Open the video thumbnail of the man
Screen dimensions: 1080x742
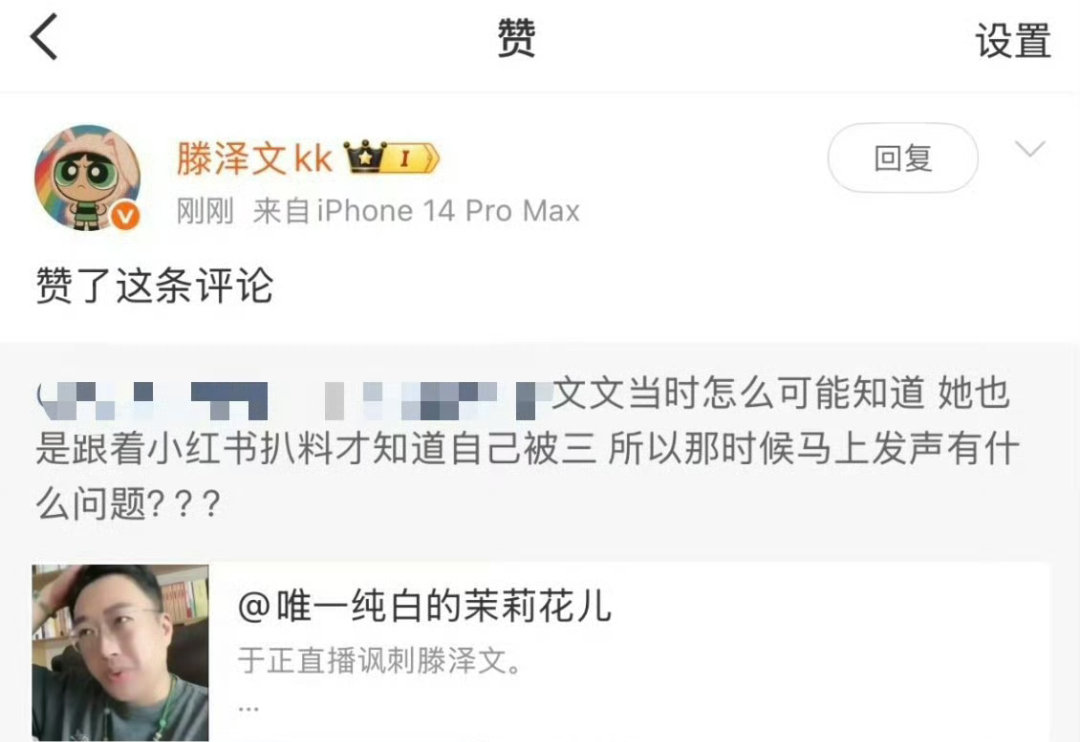click(x=121, y=652)
